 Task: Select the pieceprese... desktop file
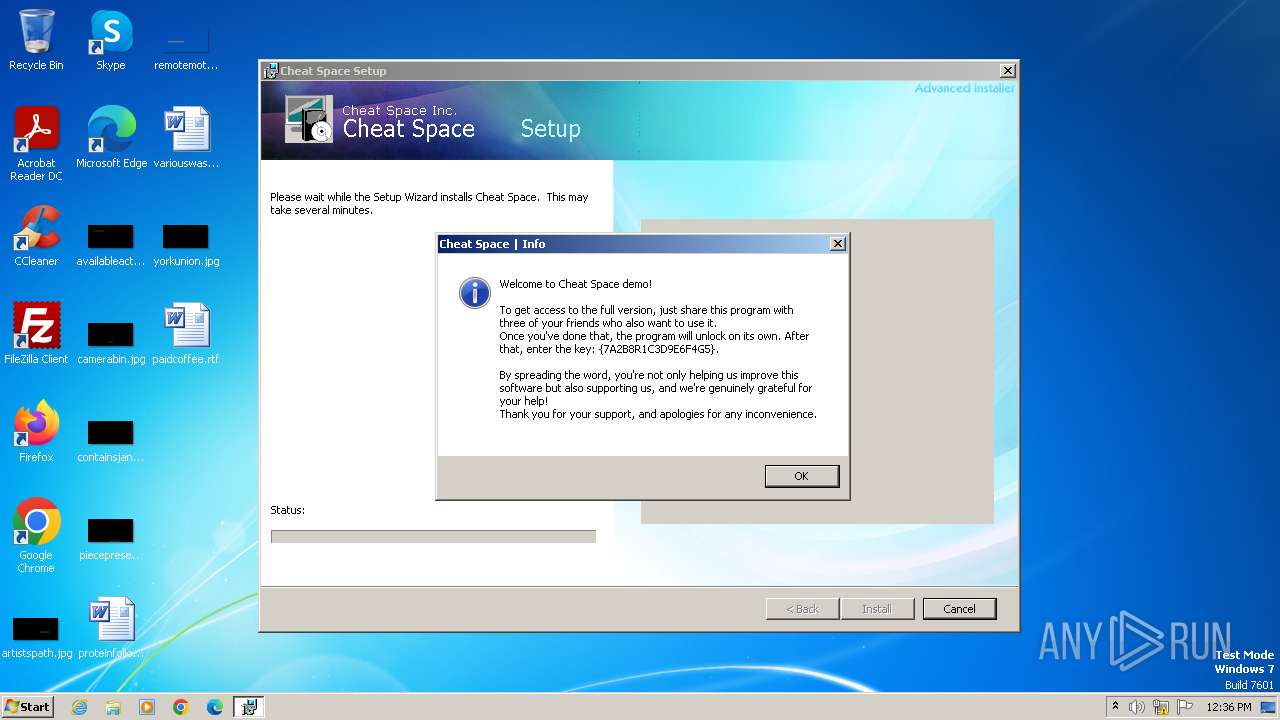coord(111,539)
